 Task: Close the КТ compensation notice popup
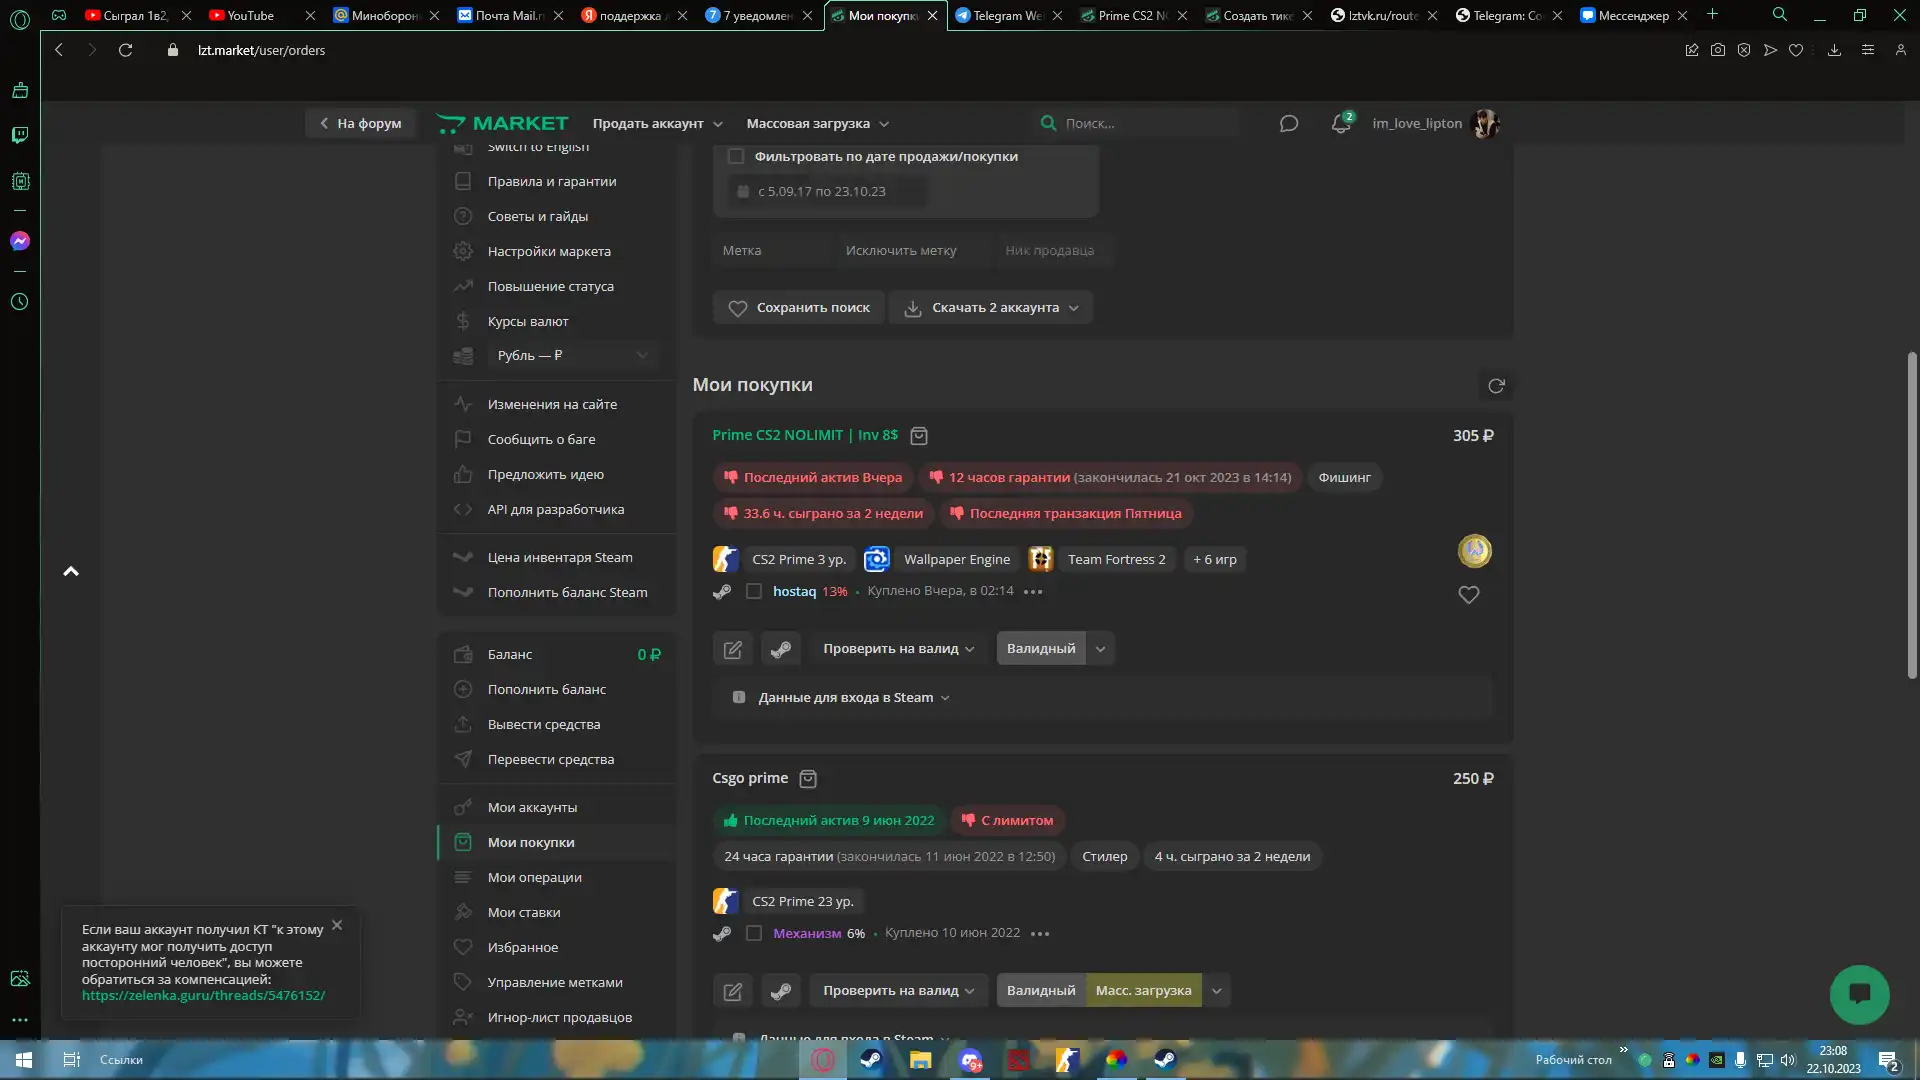pyautogui.click(x=337, y=925)
